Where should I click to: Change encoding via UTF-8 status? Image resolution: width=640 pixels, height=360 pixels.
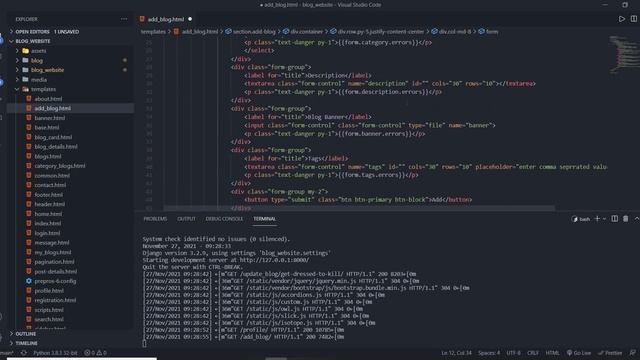point(513,353)
